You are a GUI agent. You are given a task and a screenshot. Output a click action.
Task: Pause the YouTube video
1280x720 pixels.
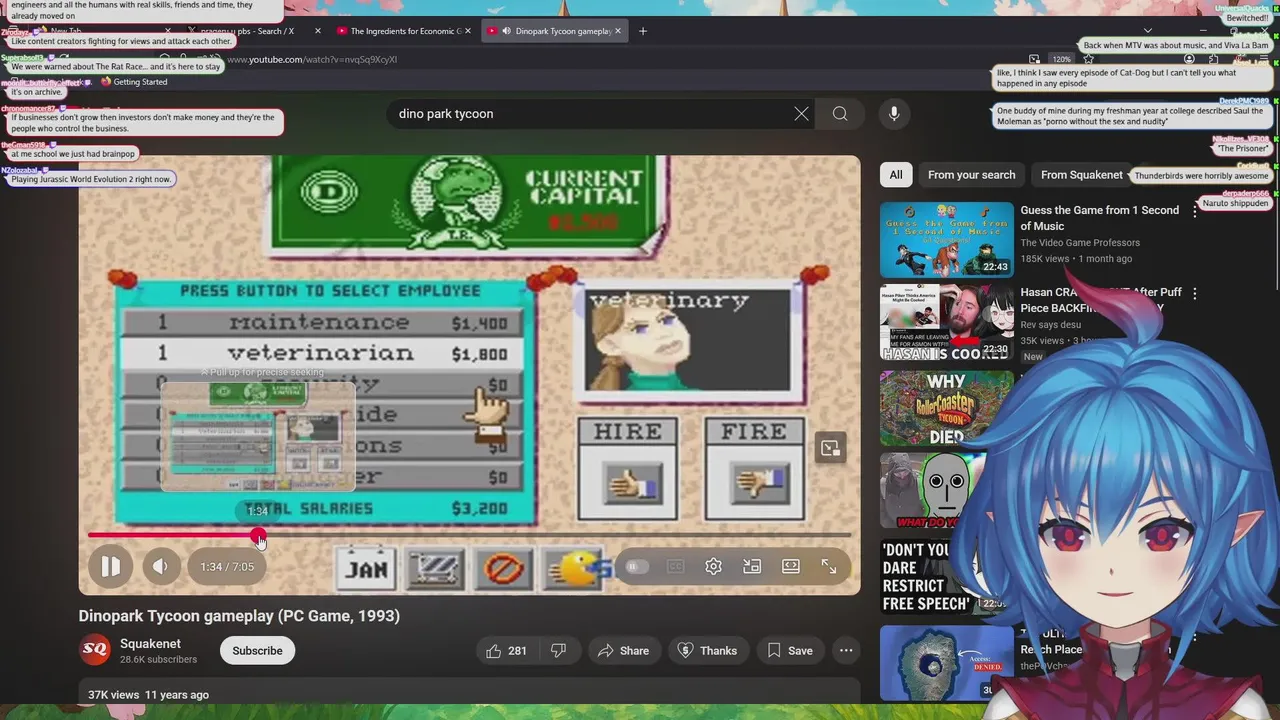(110, 566)
